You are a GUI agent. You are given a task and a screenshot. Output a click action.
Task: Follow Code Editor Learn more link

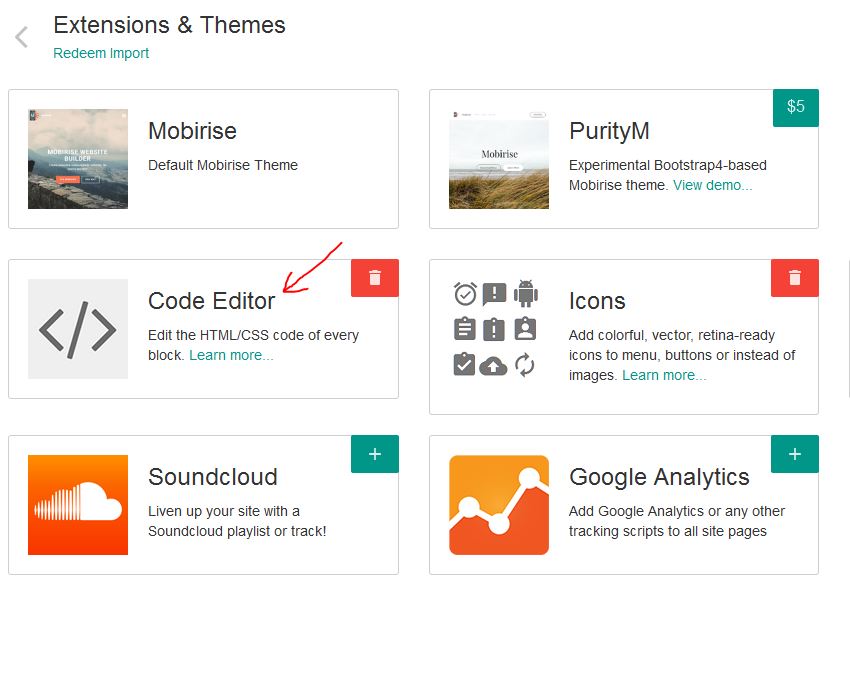tap(231, 355)
